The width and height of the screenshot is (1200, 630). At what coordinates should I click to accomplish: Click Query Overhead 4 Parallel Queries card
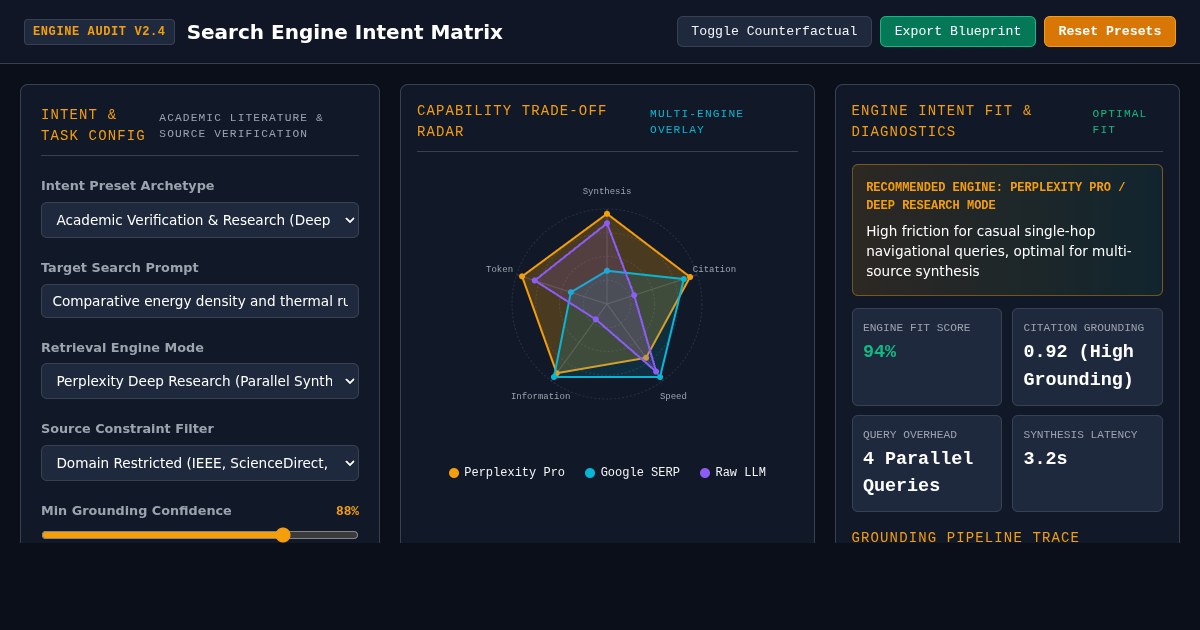(927, 463)
